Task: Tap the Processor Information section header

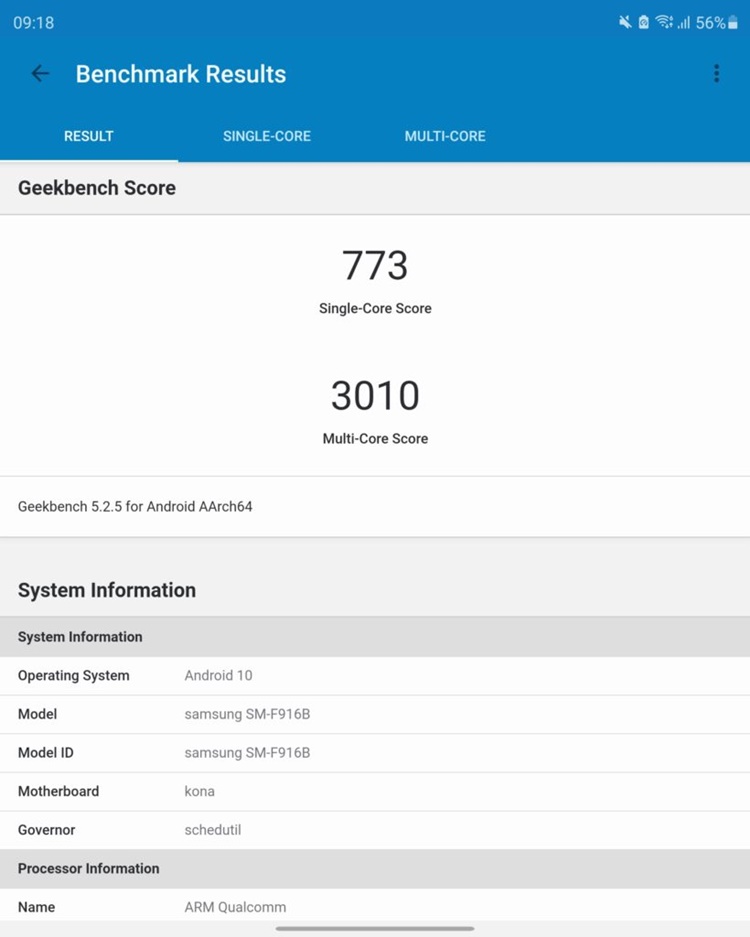Action: (x=375, y=869)
